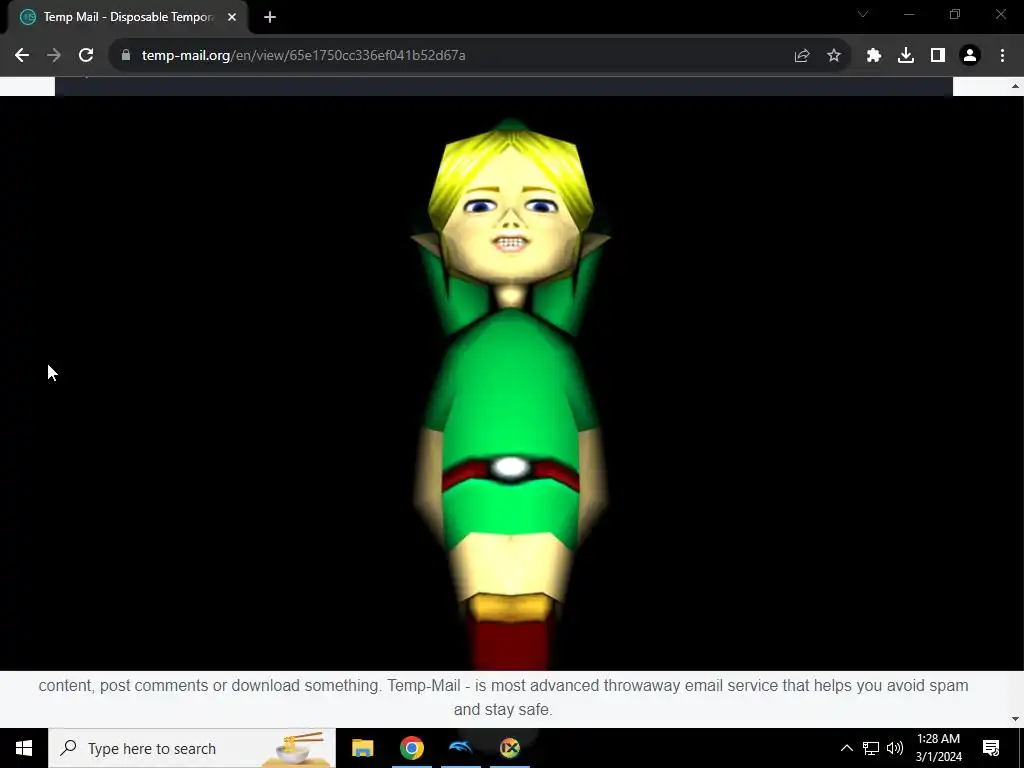Open the Chrome profile avatar
Screen dimensions: 1024x768
[970, 56]
